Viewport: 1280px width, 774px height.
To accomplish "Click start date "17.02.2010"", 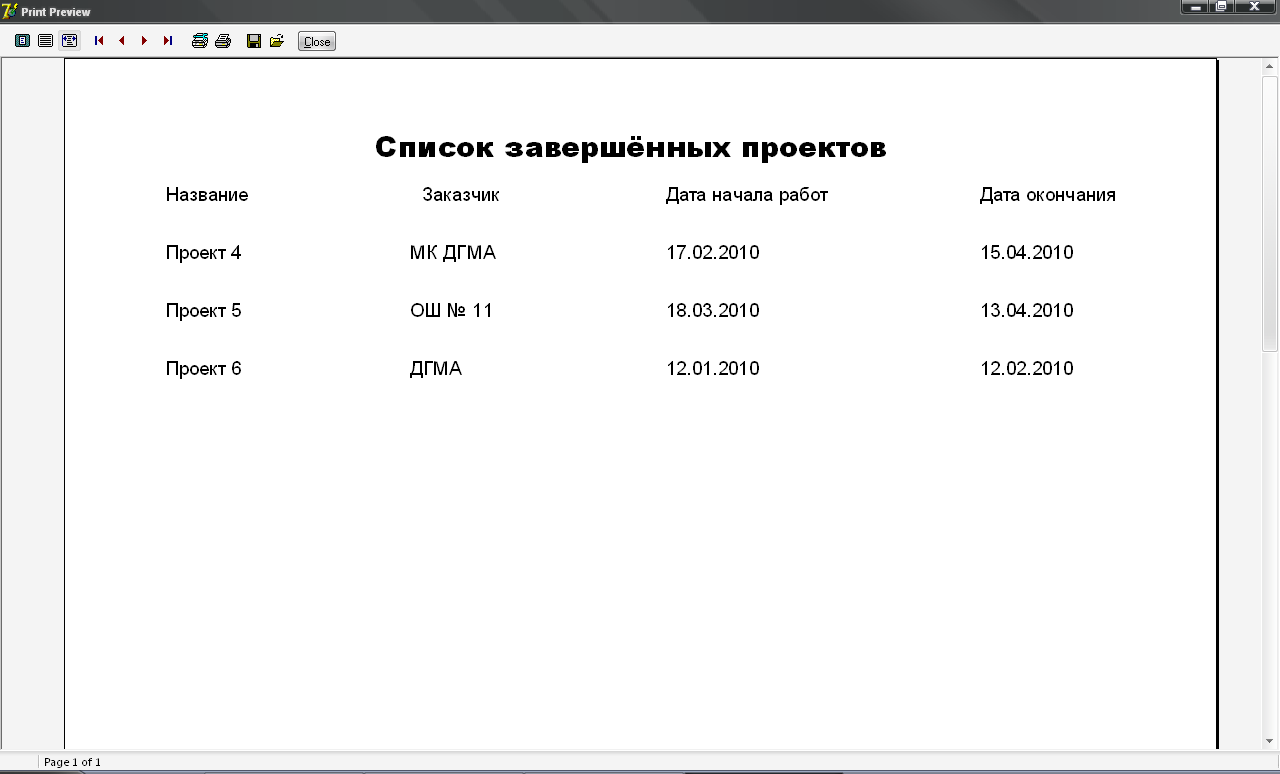I will click(x=713, y=253).
